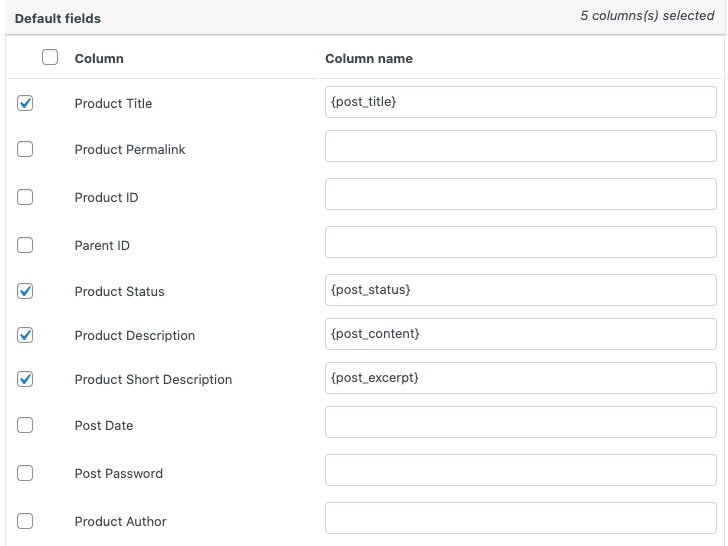Edit the {post_status} column name field
The width and height of the screenshot is (728, 546).
coord(520,290)
